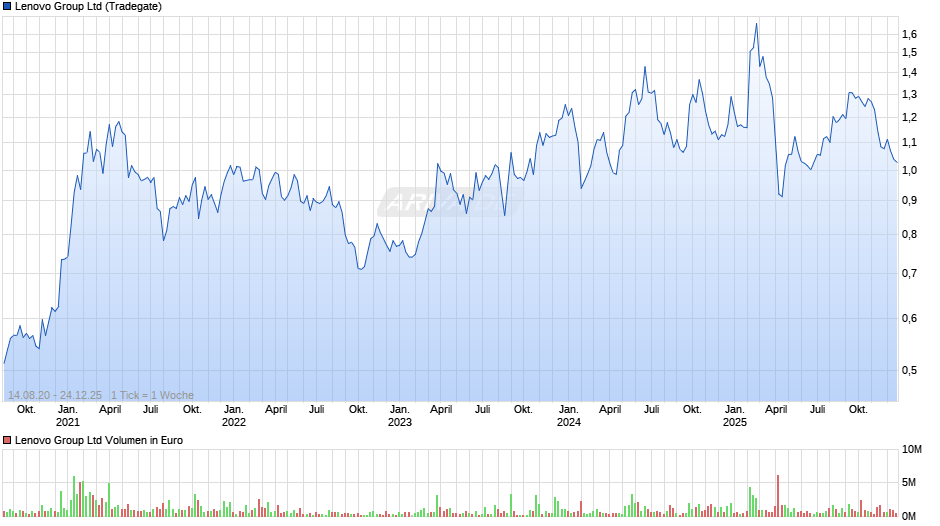This screenshot has width=940, height=526.
Task: Click the 1,5 price axis label
Action: 909,52
